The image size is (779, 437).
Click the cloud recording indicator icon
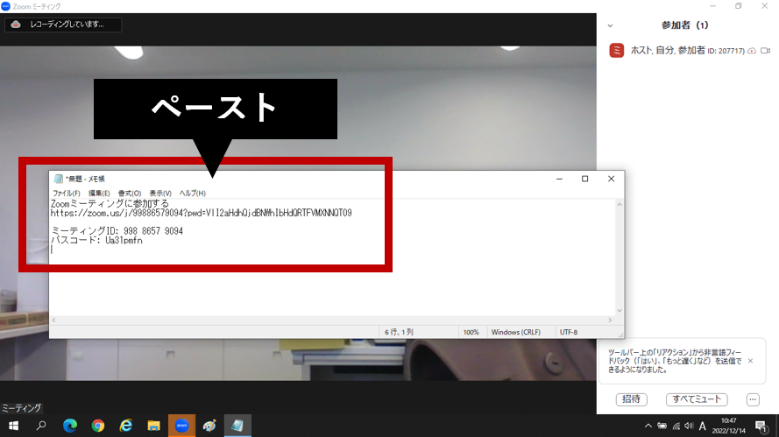coord(16,24)
